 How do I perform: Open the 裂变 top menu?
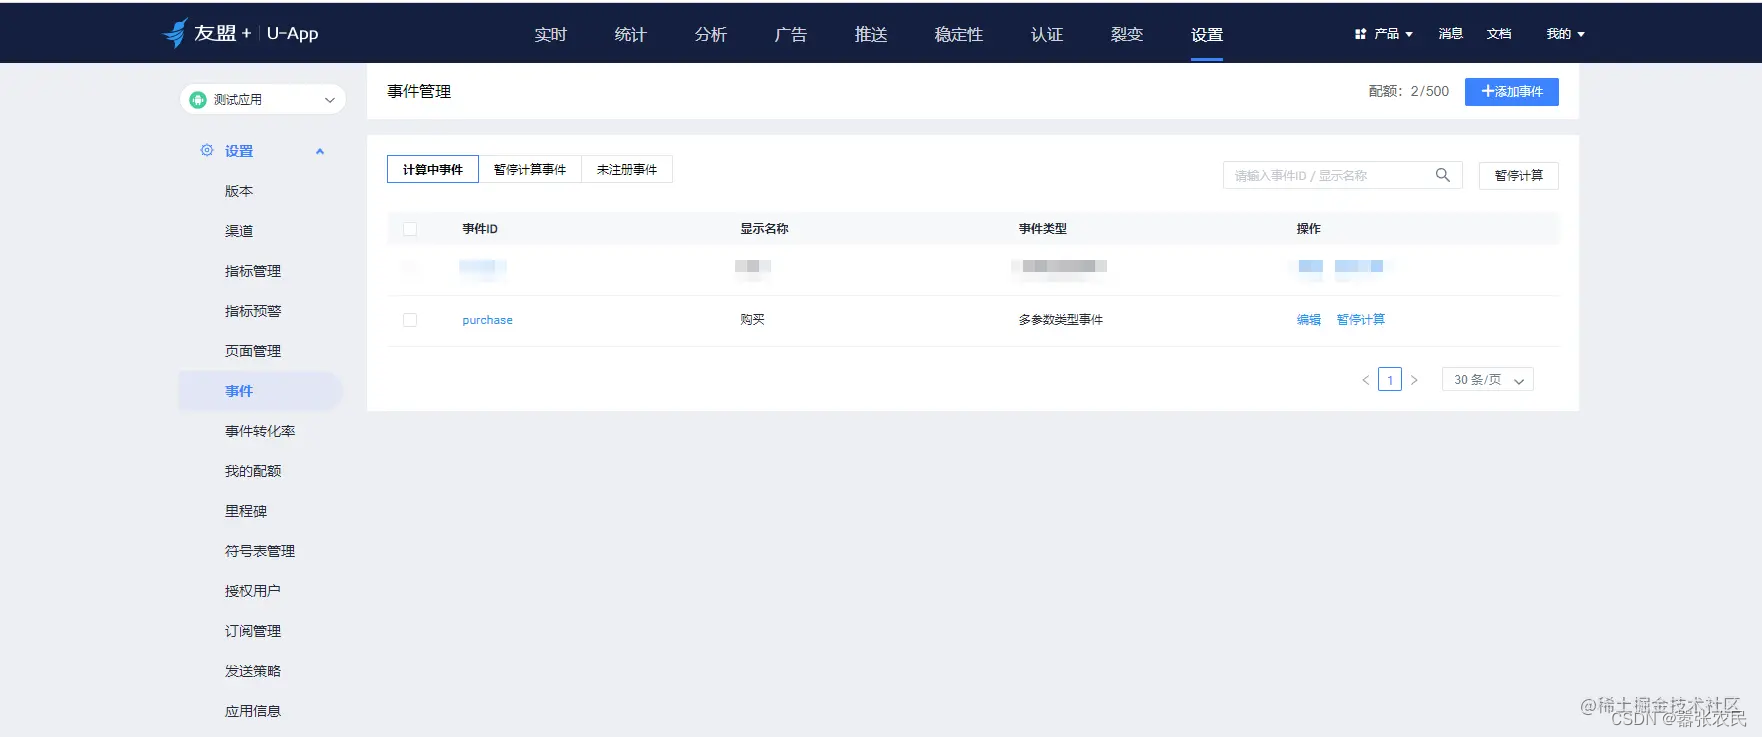click(1126, 34)
